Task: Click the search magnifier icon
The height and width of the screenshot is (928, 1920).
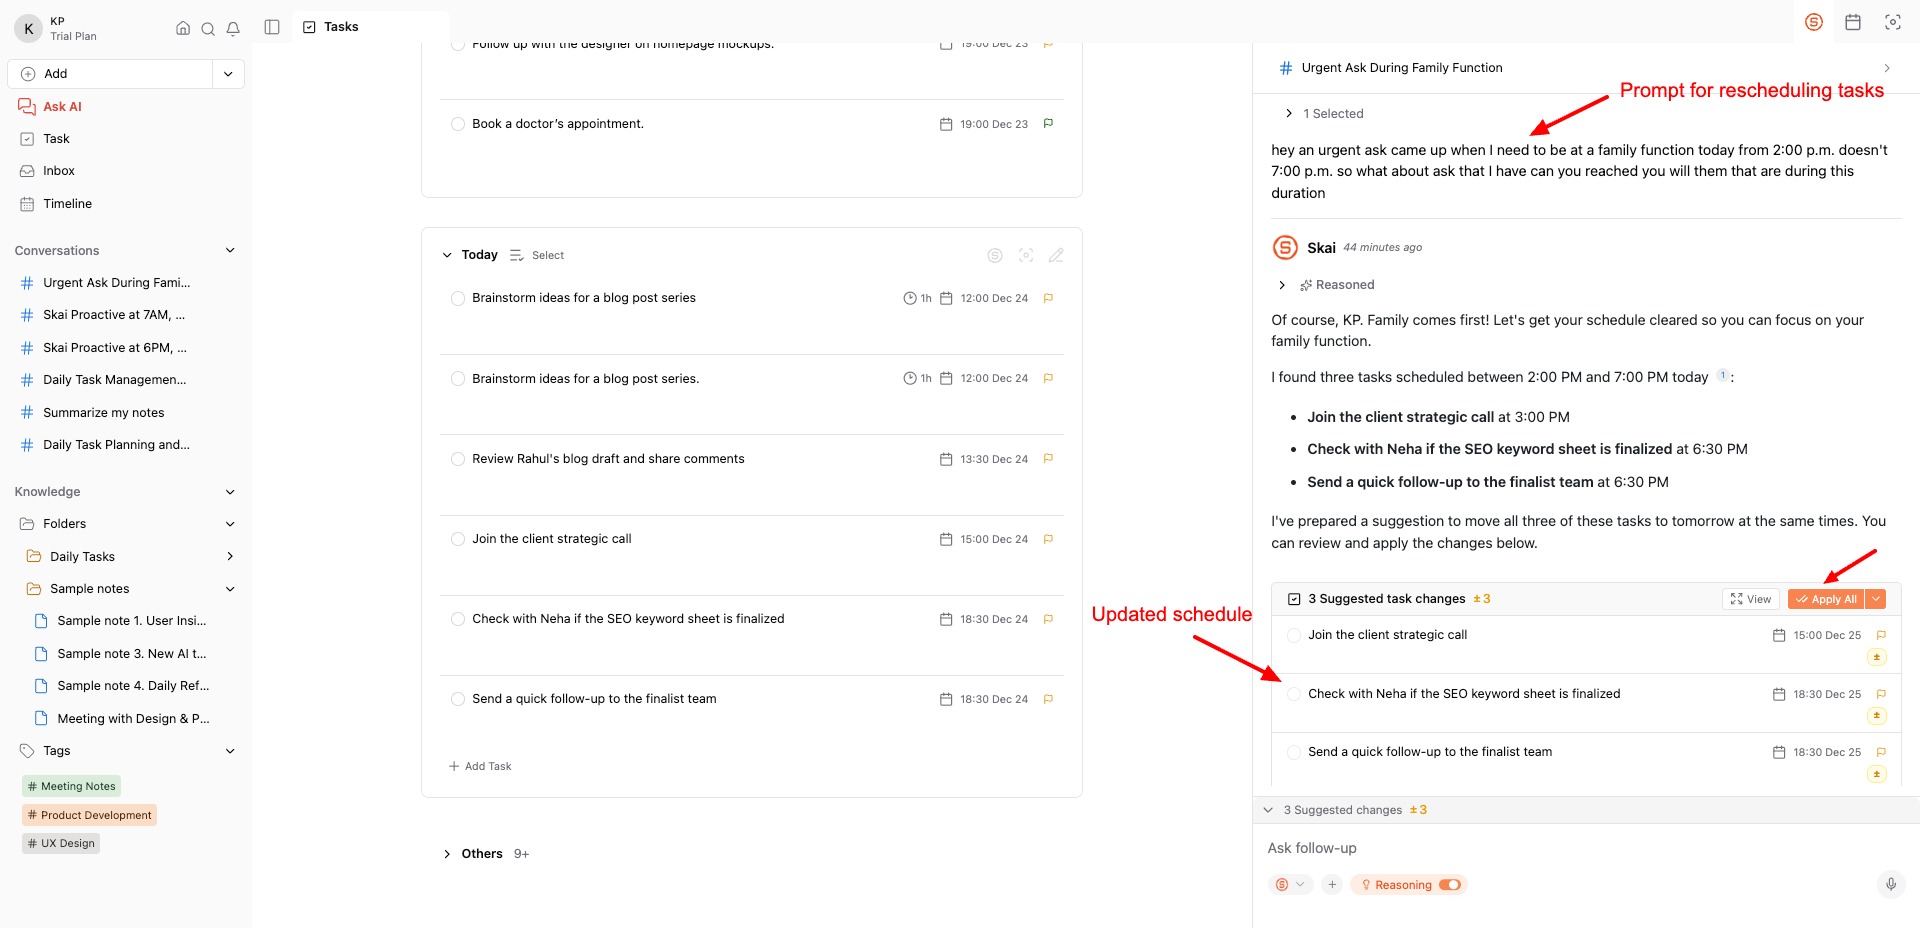Action: [x=208, y=28]
